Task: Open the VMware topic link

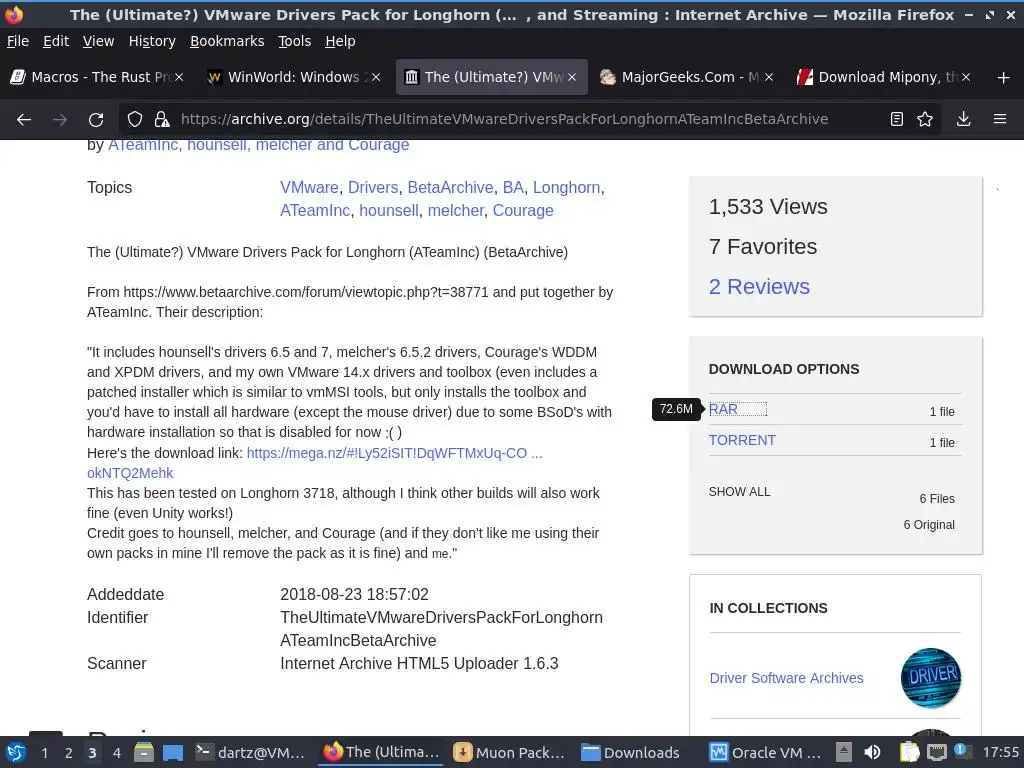Action: (309, 187)
